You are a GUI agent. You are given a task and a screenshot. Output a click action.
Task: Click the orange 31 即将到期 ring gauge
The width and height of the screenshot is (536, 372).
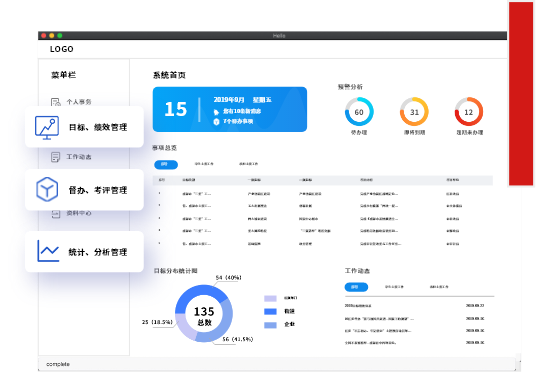[x=414, y=112]
